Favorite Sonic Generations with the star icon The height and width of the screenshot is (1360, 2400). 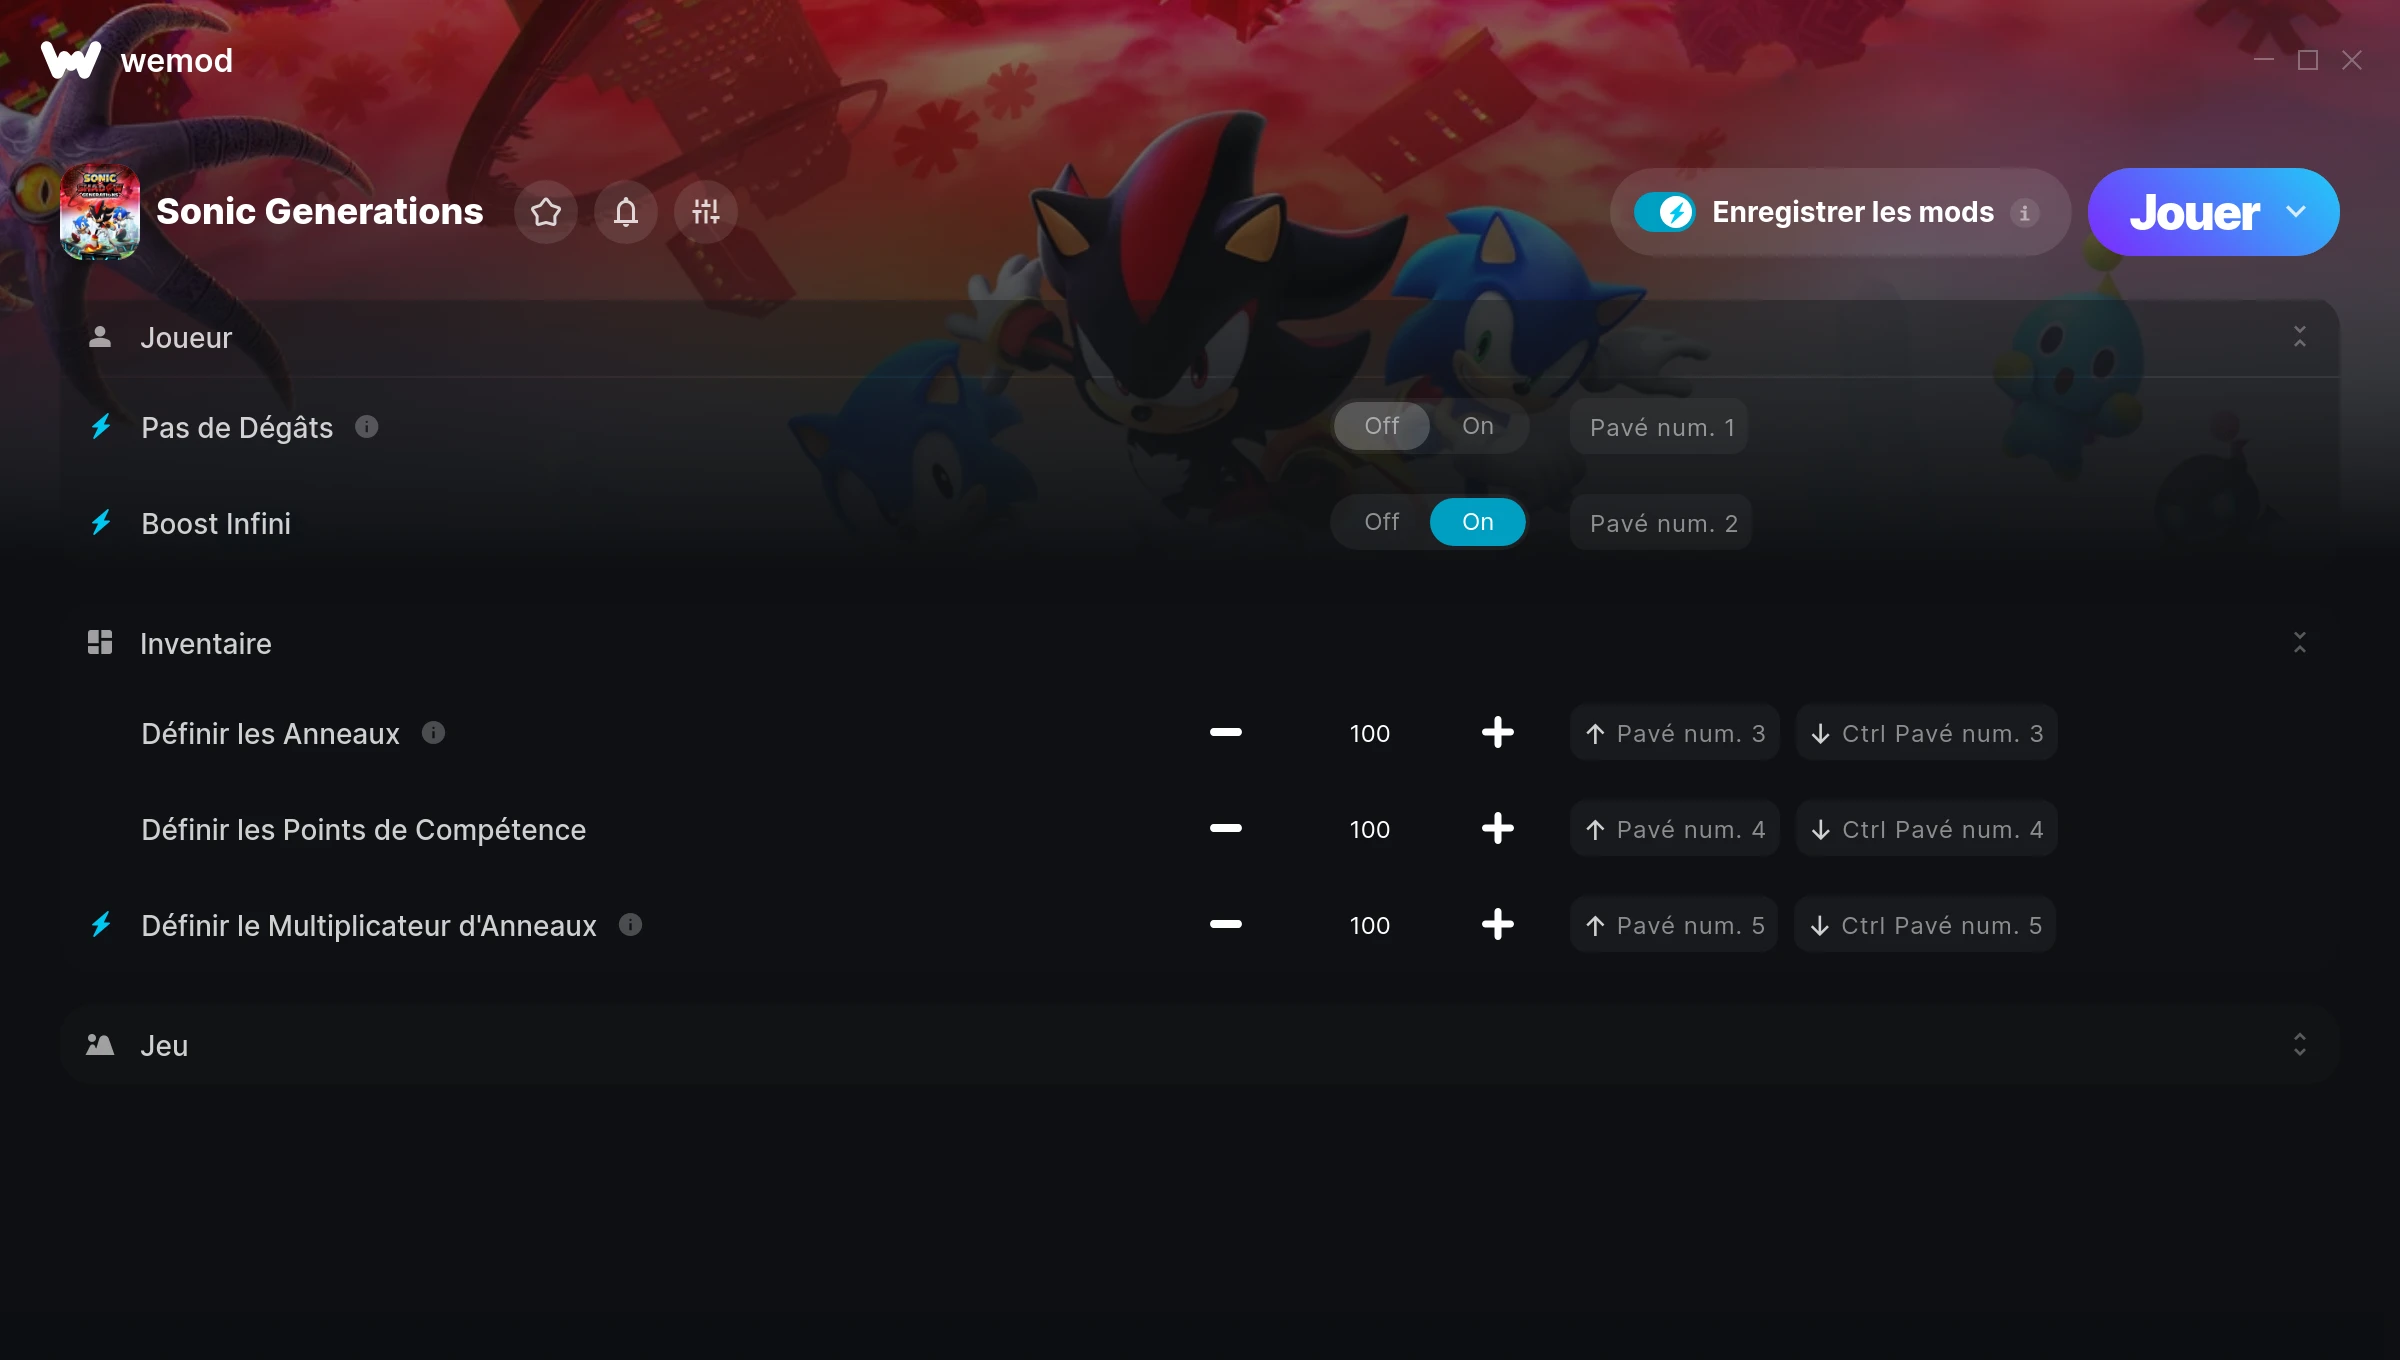tap(546, 212)
